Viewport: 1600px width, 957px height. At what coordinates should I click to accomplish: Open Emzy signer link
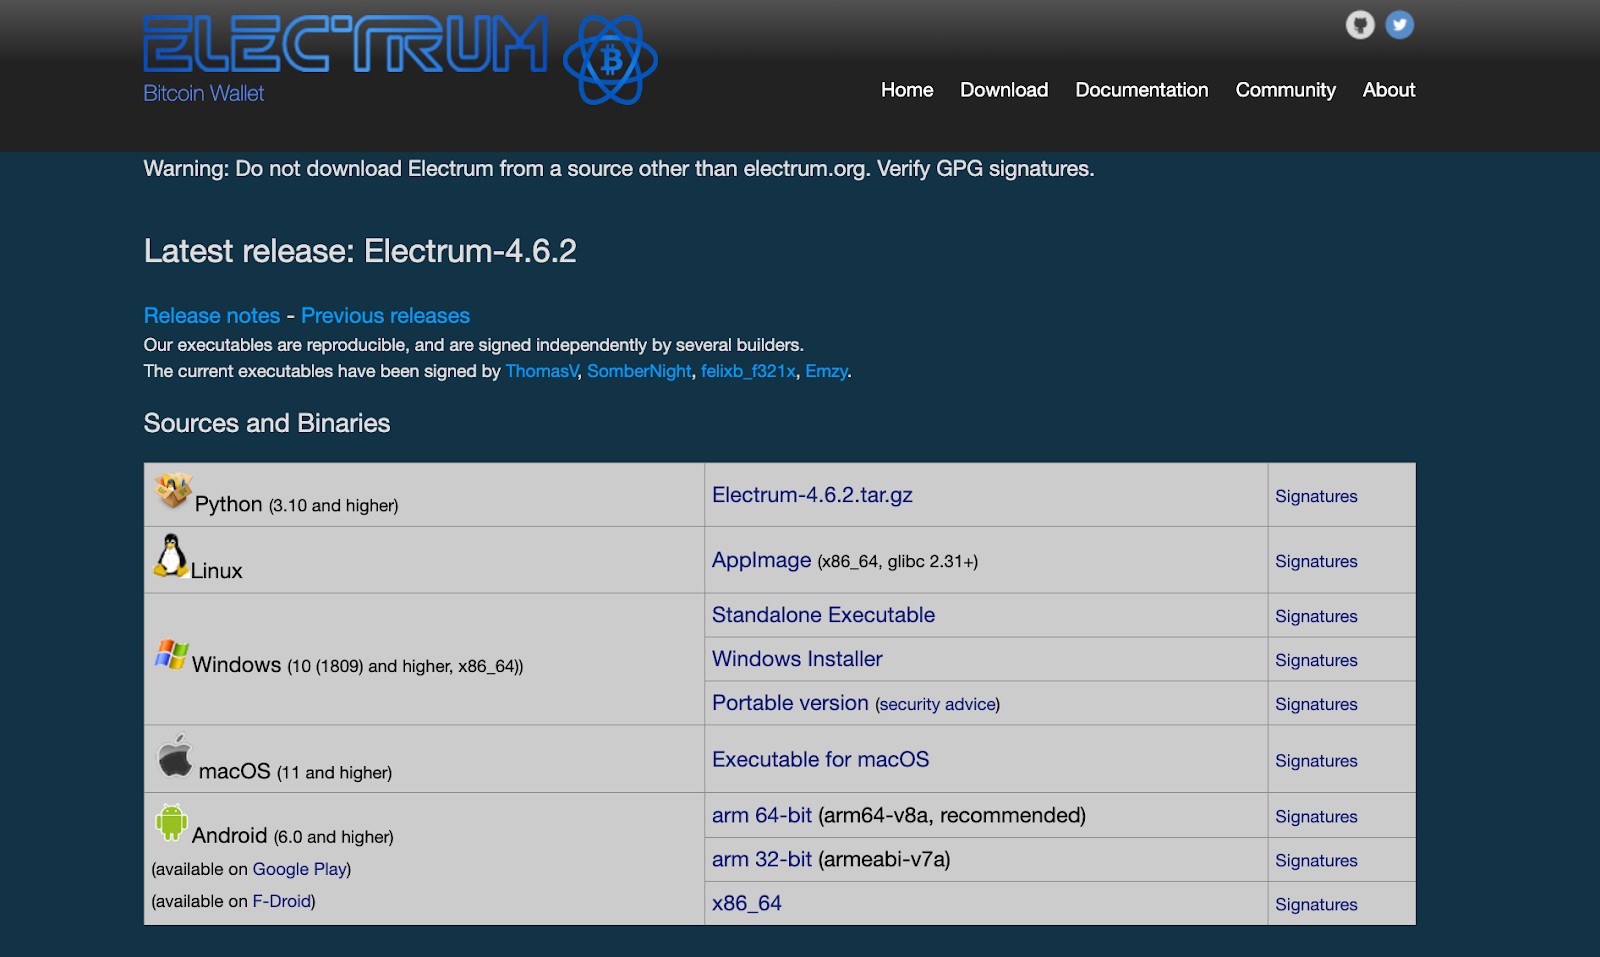(827, 371)
